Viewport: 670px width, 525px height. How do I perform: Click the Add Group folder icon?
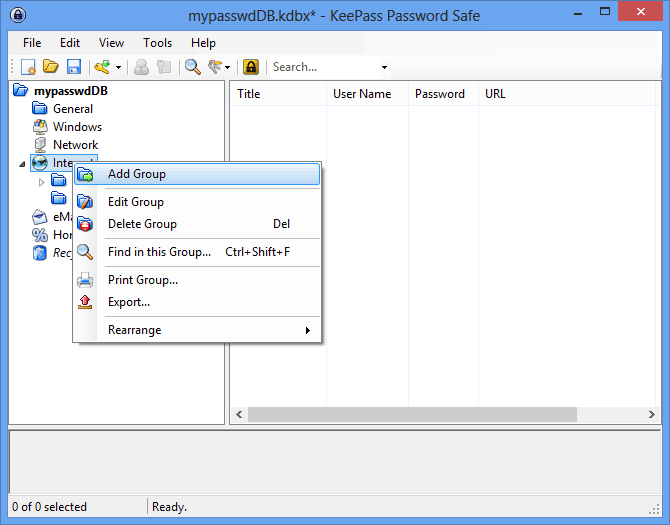pyautogui.click(x=85, y=174)
